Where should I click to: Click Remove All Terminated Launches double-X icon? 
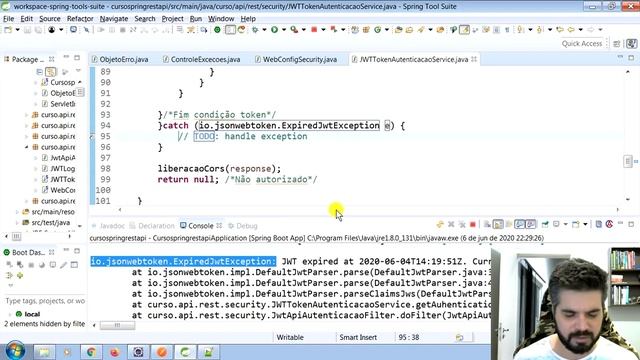pyautogui.click(x=462, y=224)
